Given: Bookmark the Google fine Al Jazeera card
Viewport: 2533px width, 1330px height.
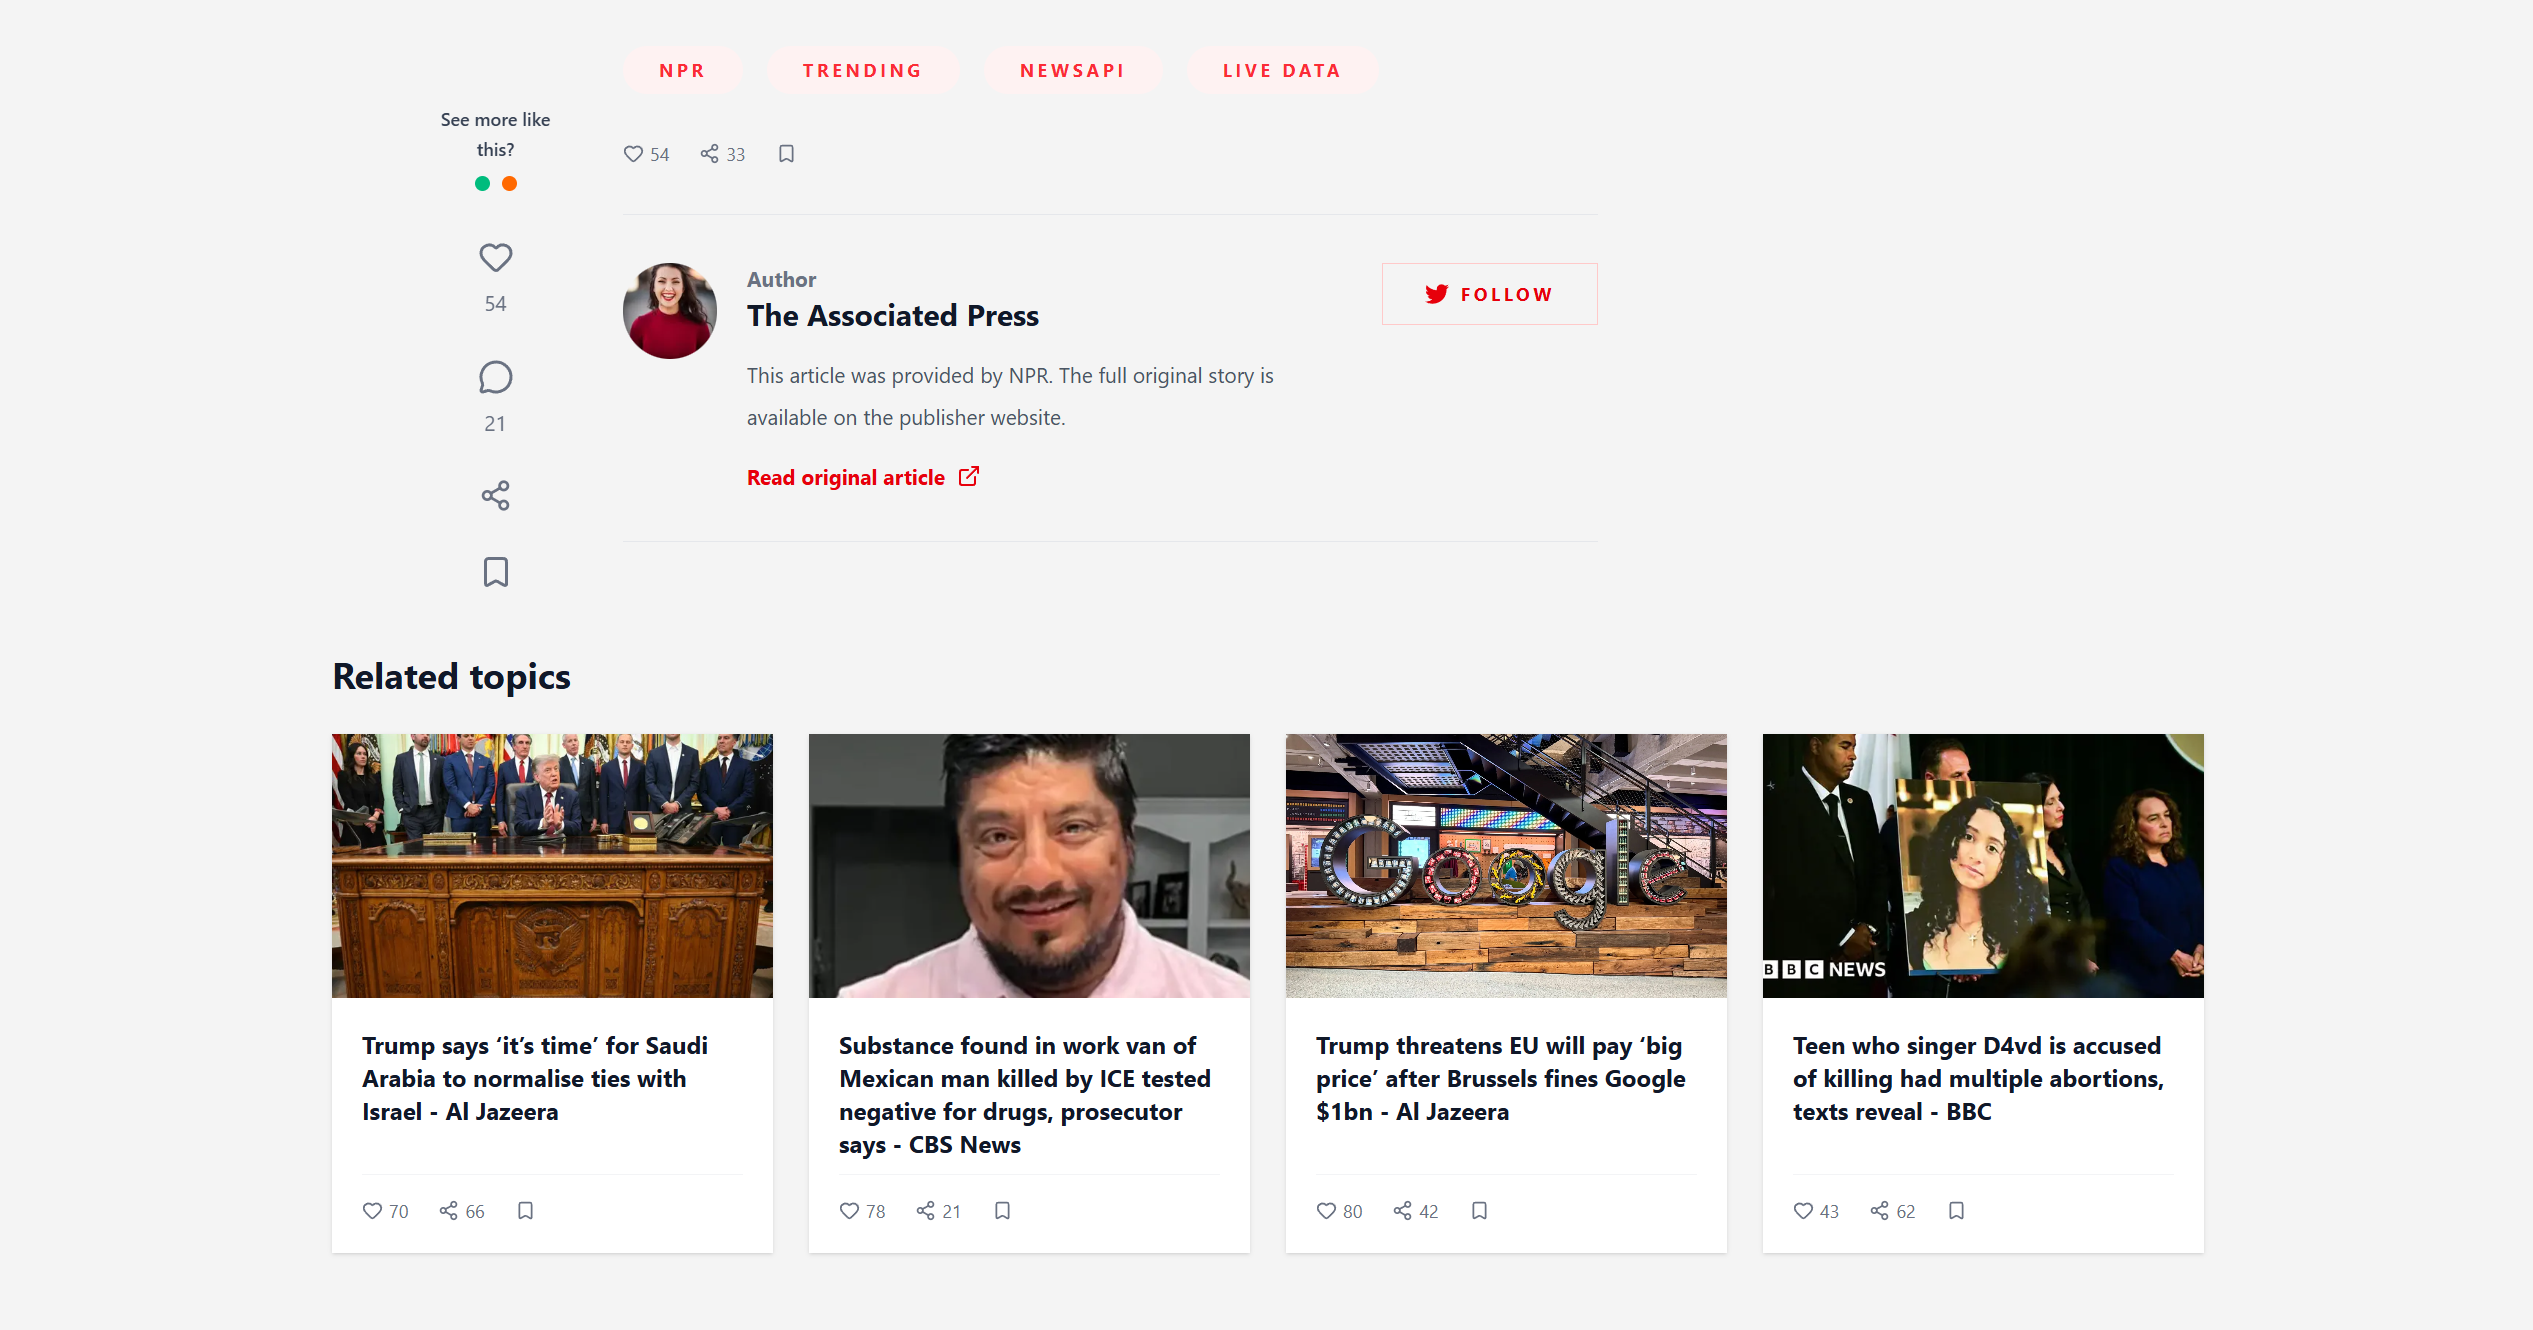Looking at the screenshot, I should 1479,1211.
